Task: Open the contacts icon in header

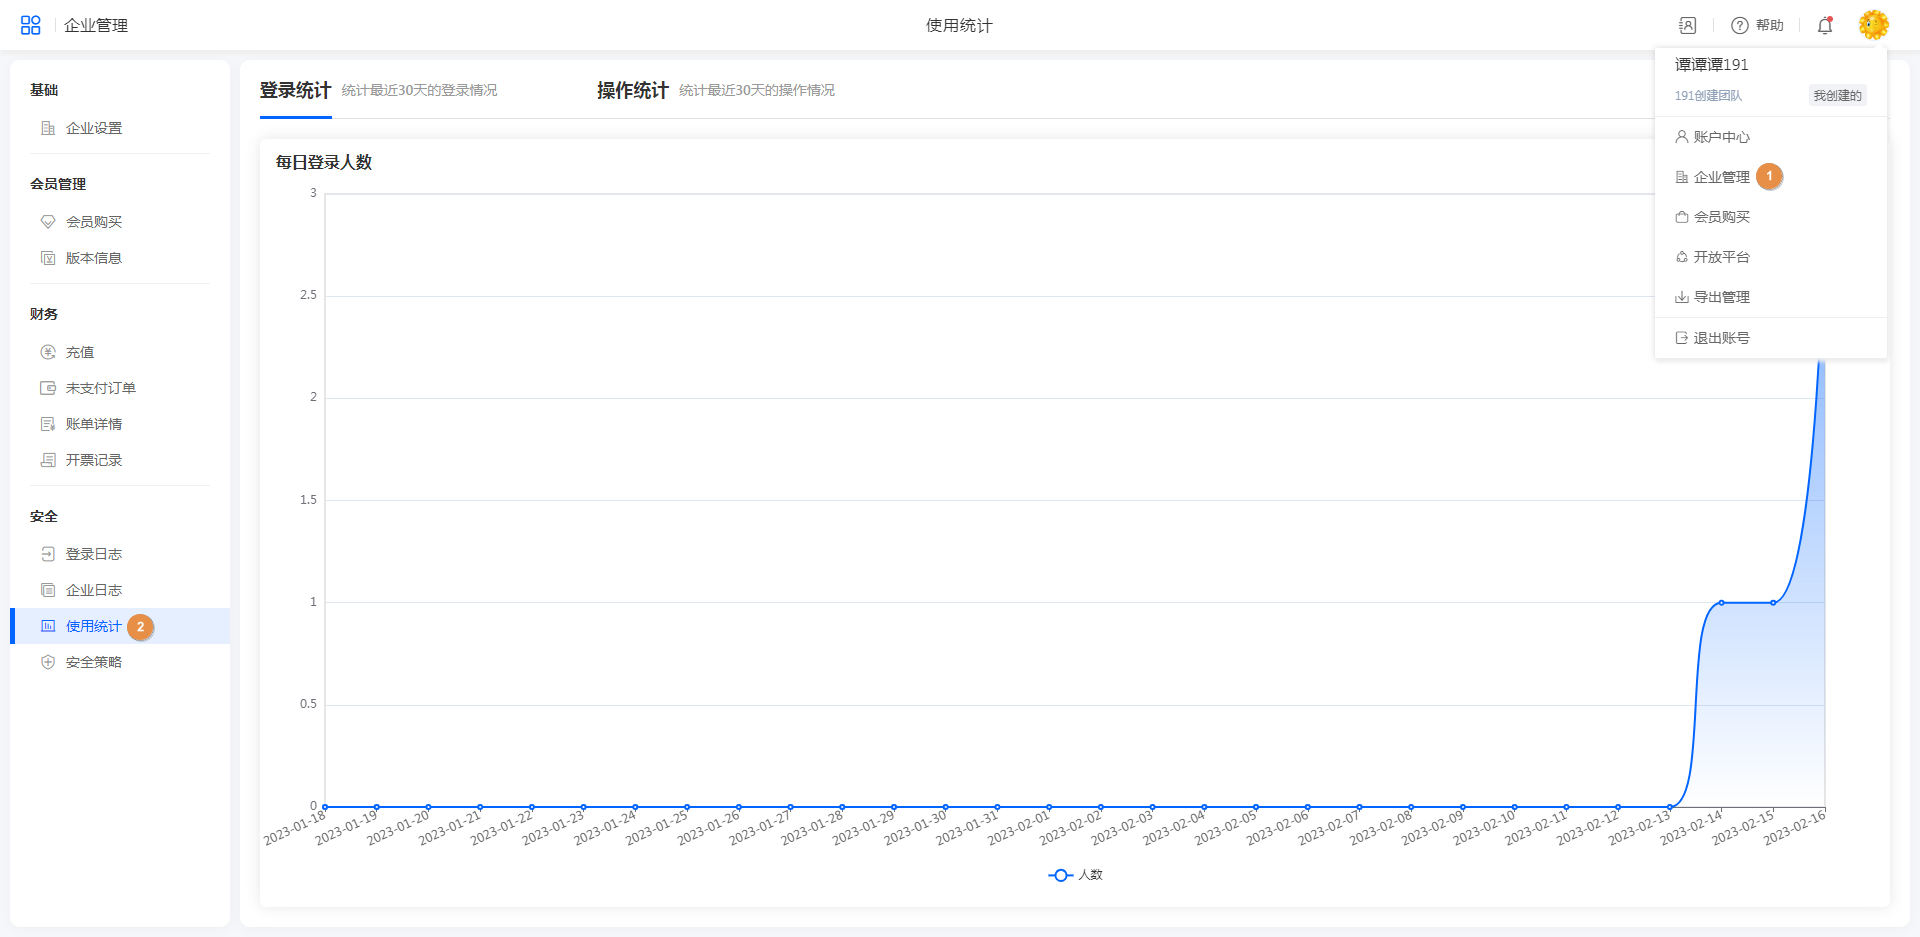Action: (1688, 26)
